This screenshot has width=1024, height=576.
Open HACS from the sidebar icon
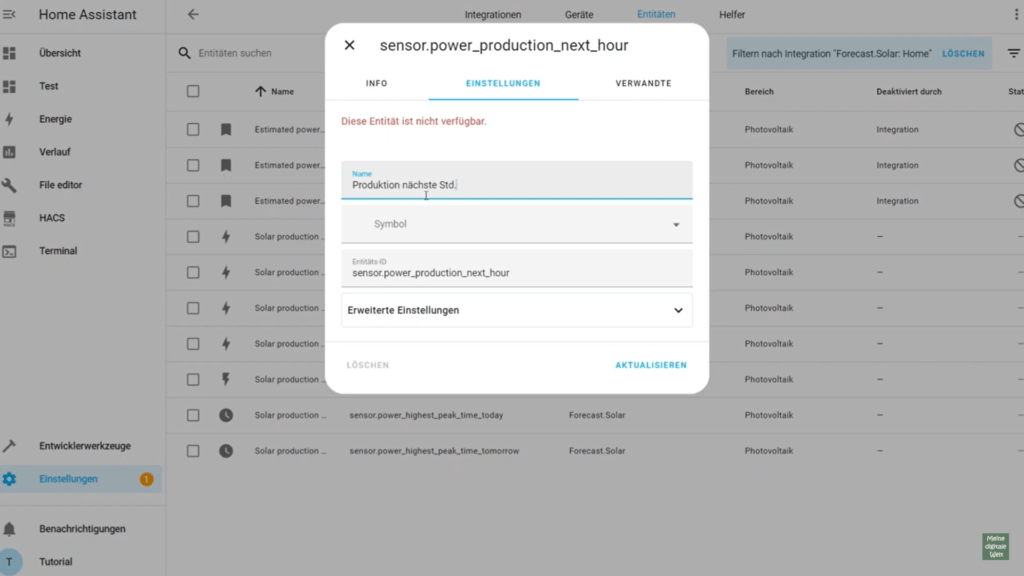point(10,218)
